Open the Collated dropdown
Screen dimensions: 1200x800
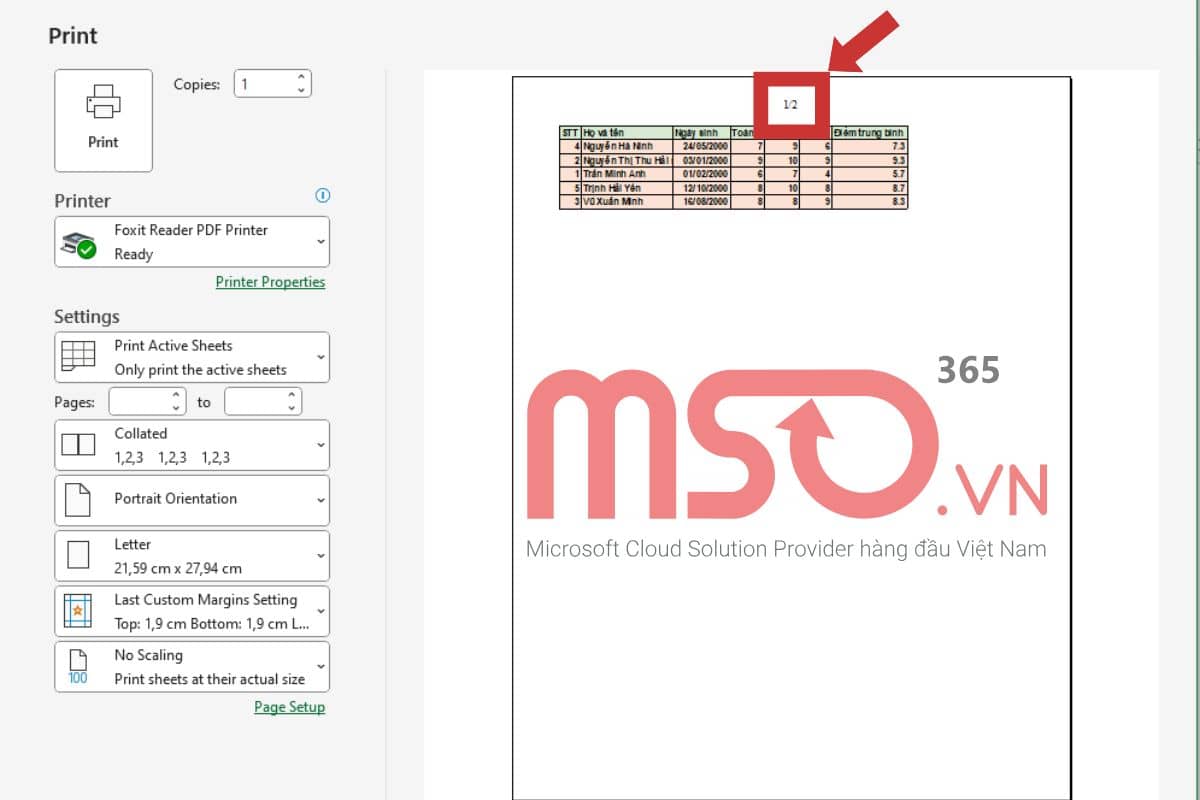[191, 445]
